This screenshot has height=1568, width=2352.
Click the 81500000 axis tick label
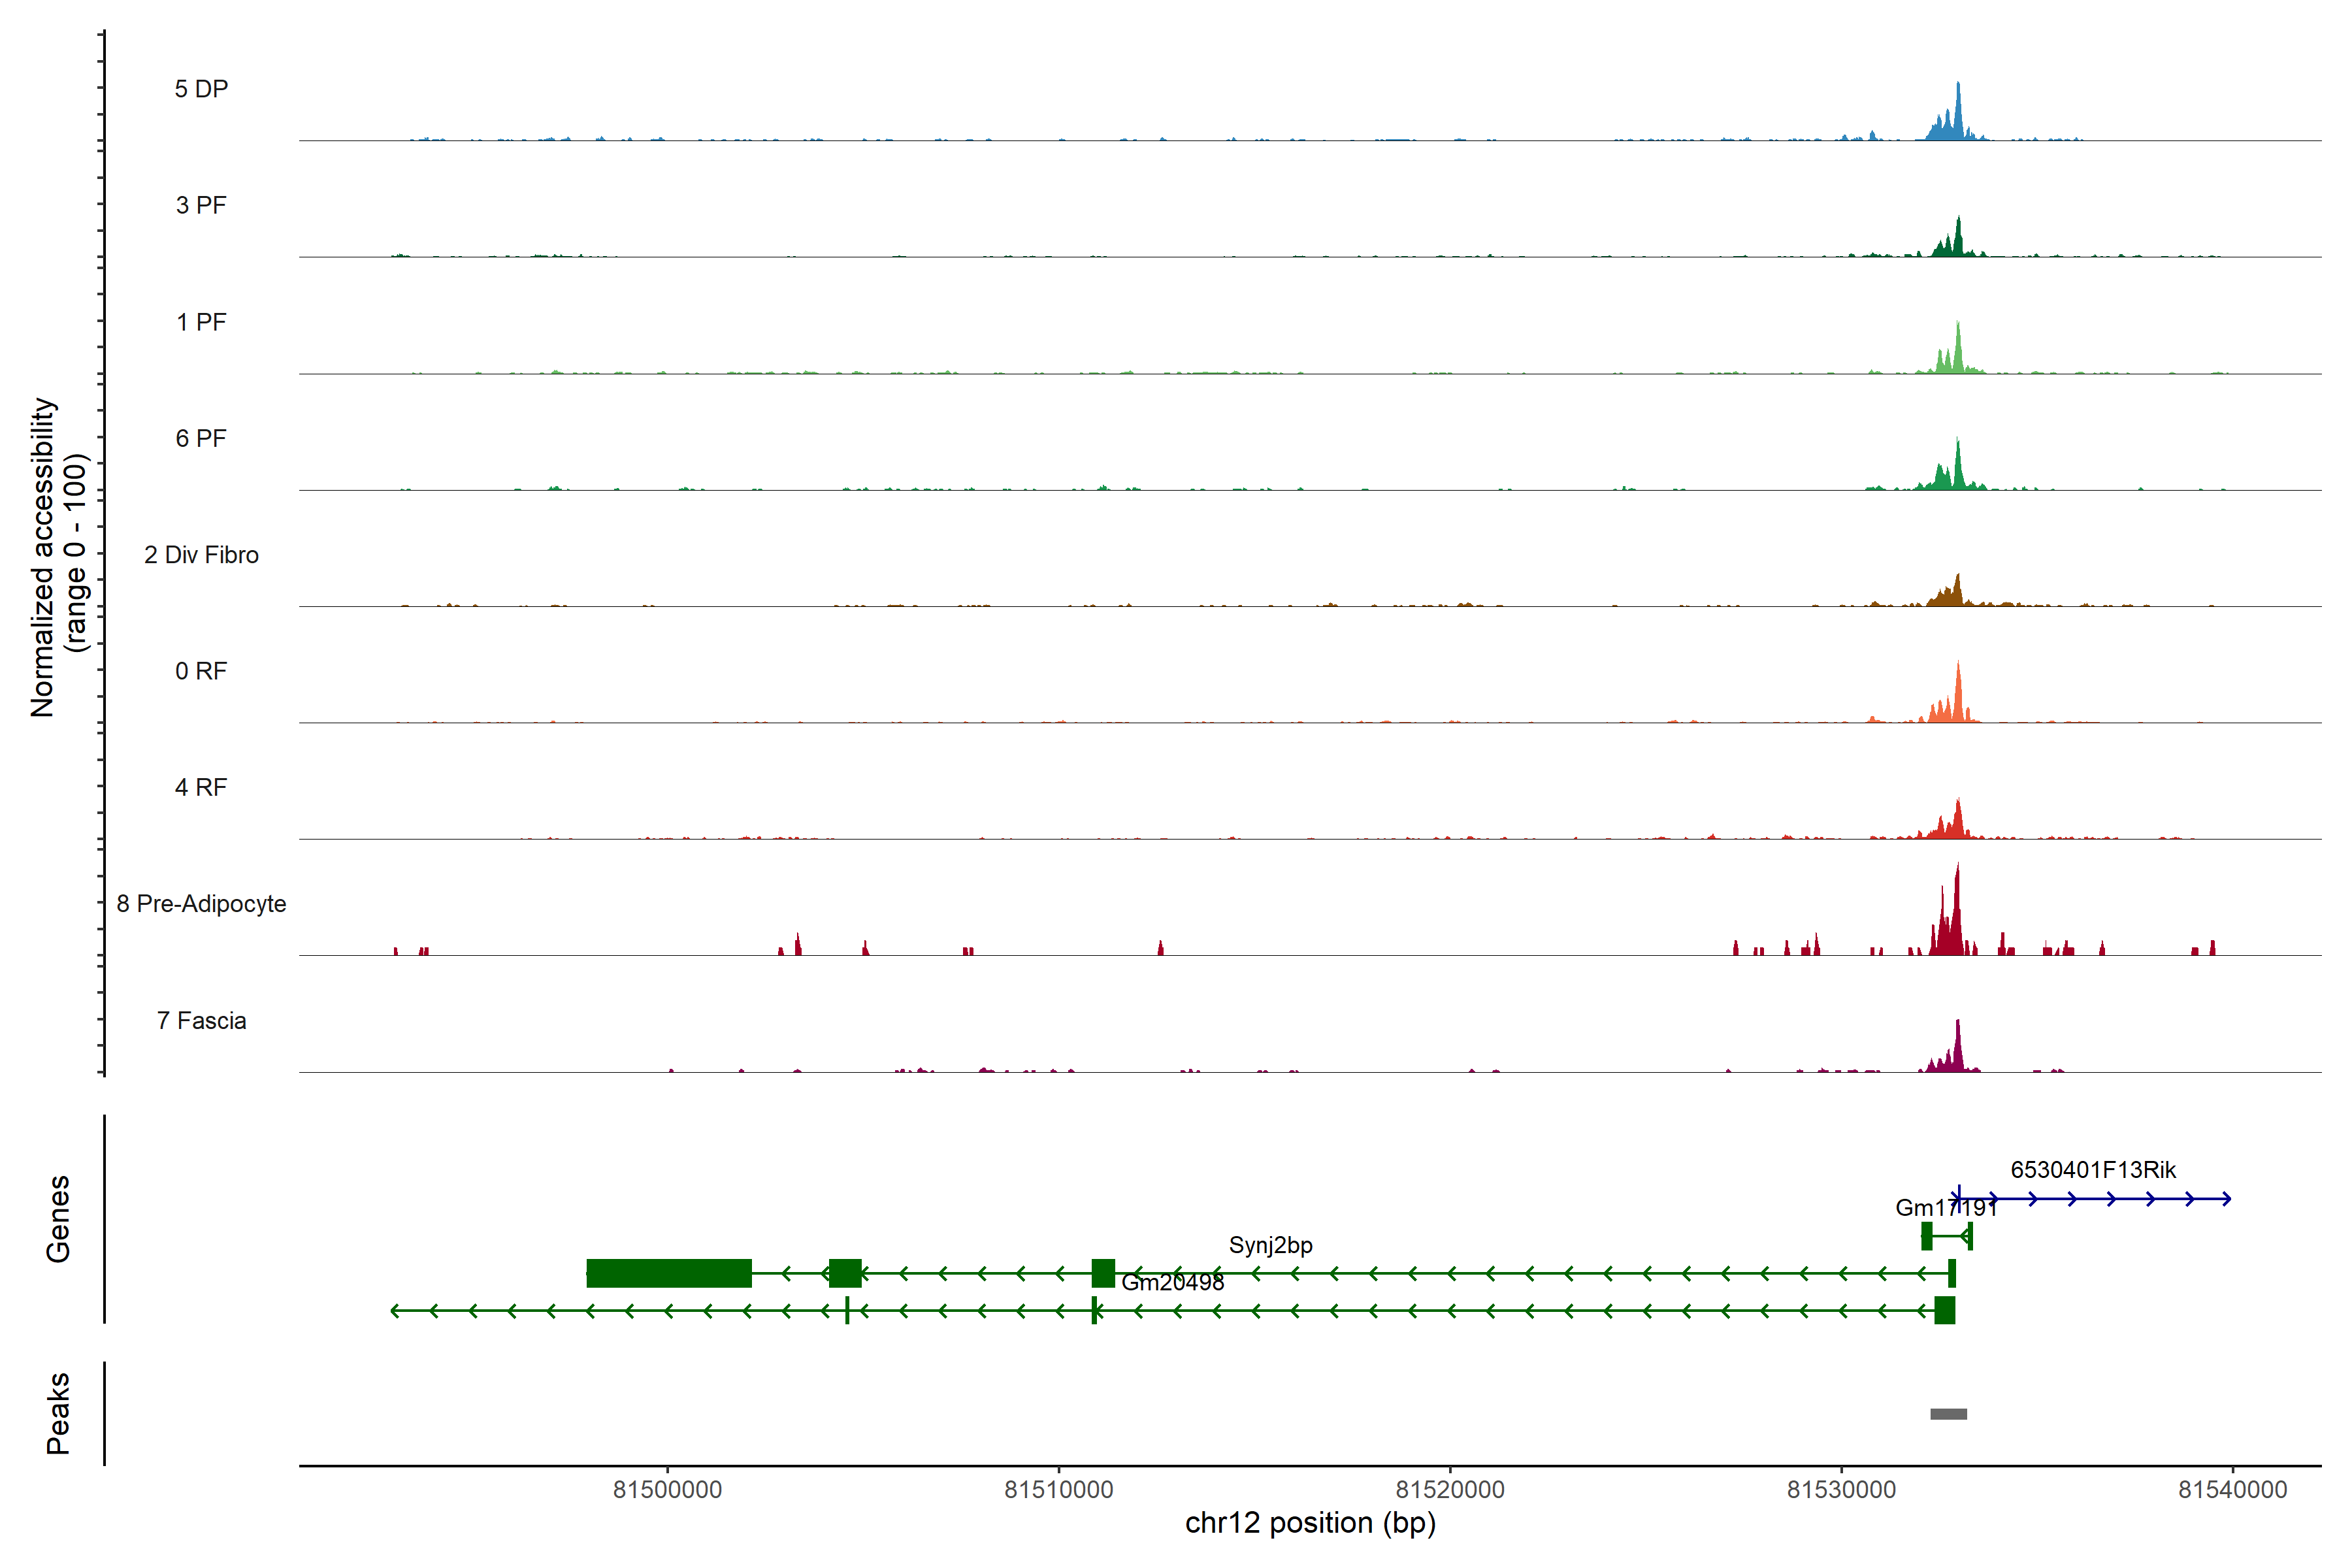coord(667,1490)
